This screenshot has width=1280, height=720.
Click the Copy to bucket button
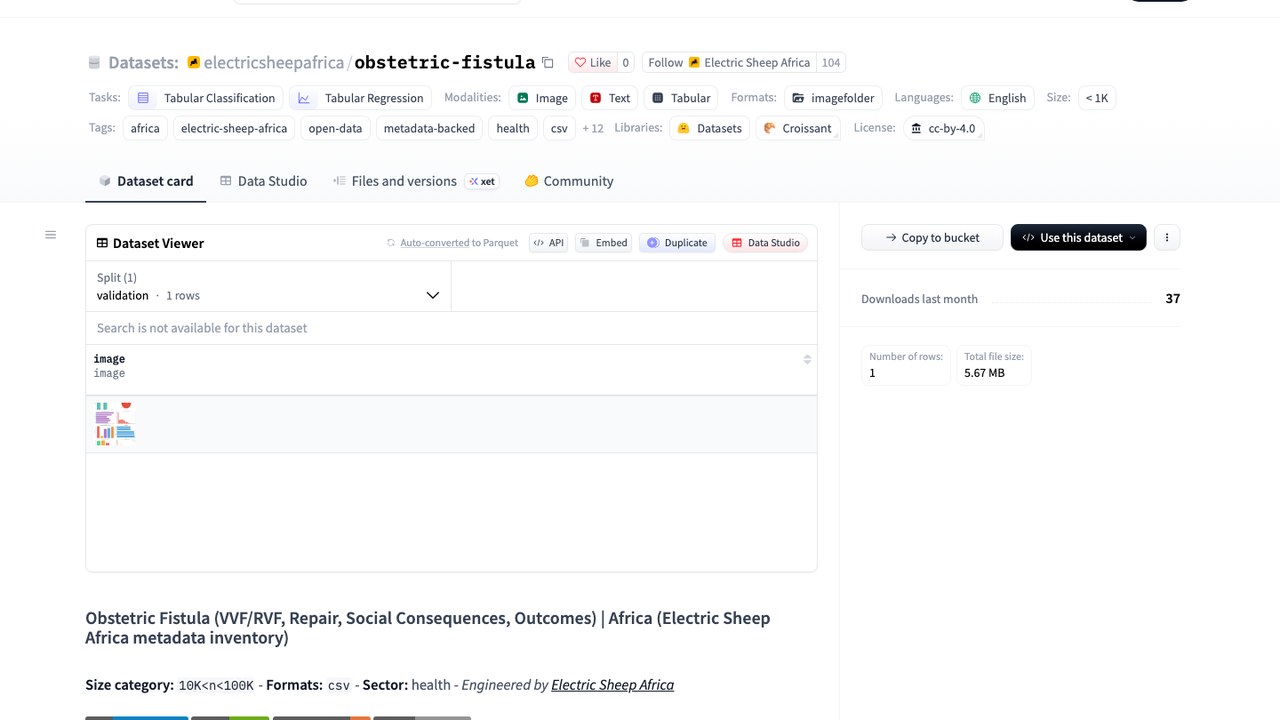coord(932,237)
